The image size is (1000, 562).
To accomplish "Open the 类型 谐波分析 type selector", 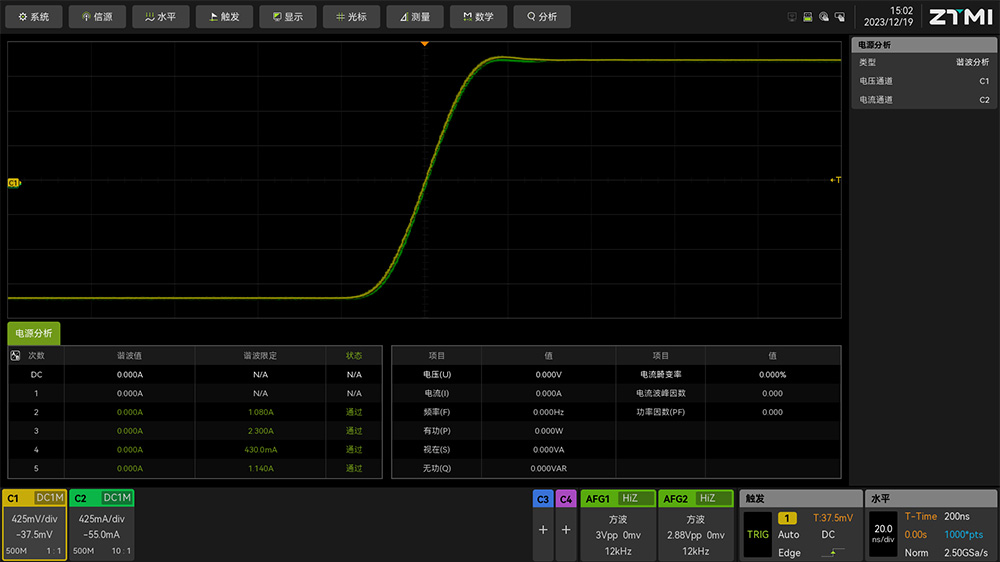I will pyautogui.click(x=923, y=62).
